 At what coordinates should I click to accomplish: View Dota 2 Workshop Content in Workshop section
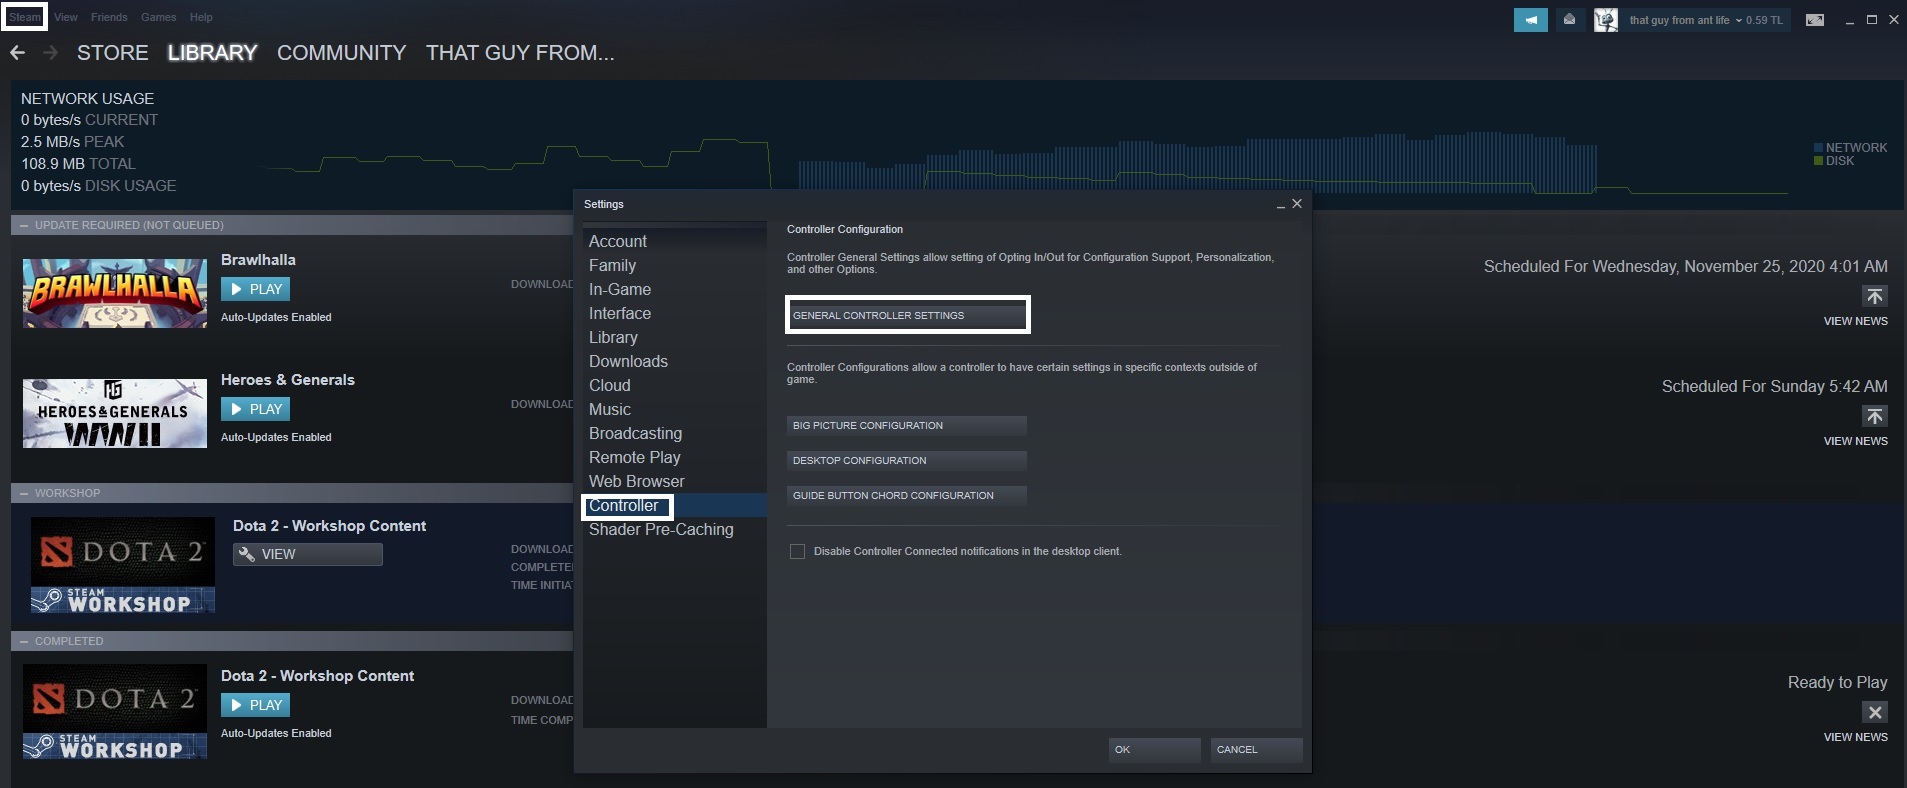(x=308, y=554)
